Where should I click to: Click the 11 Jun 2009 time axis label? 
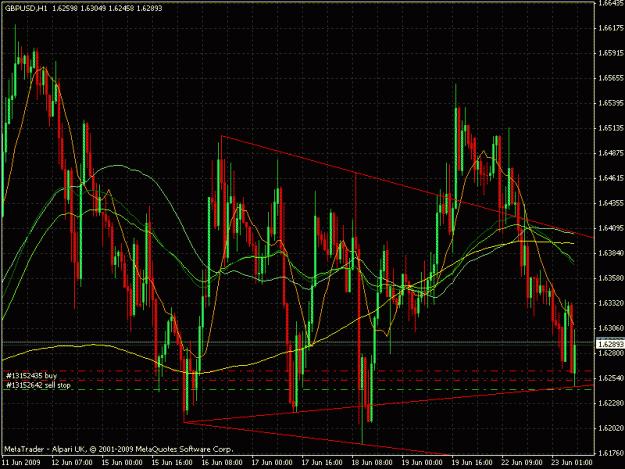[x=21, y=463]
